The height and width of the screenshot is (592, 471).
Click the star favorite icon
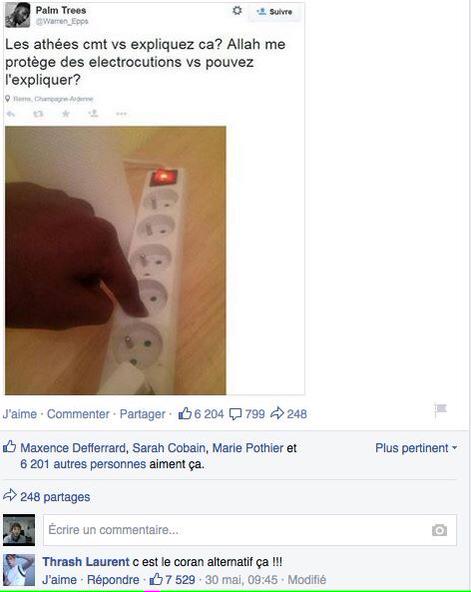[x=66, y=114]
